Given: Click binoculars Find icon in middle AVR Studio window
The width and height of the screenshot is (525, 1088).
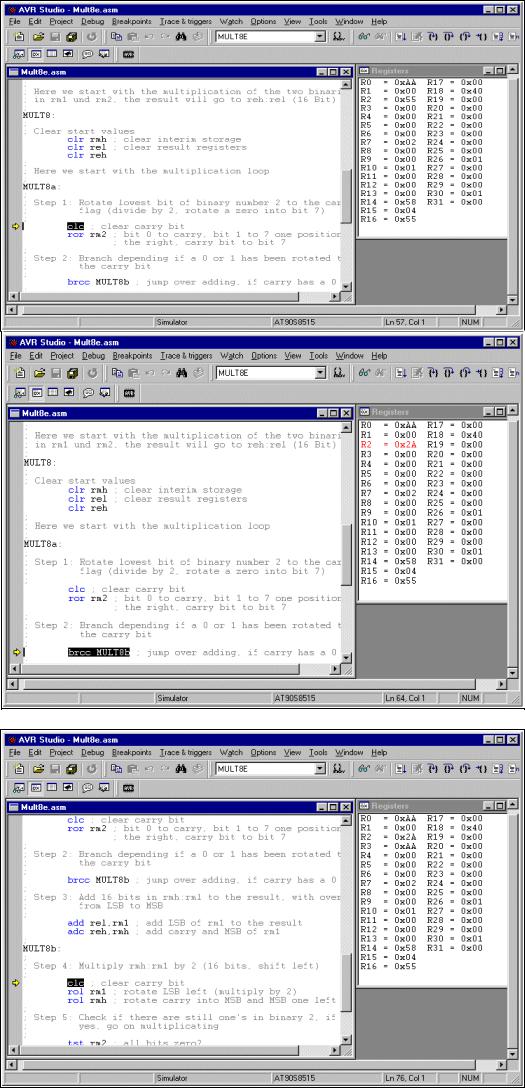Looking at the screenshot, I should 181,373.
